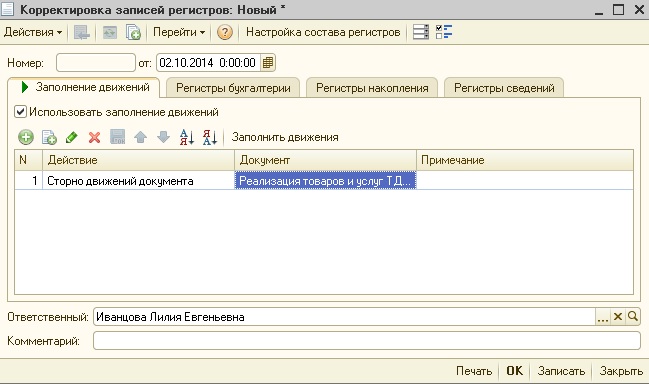The width and height of the screenshot is (649, 384).
Task: Open help via the question mark icon
Action: pos(225,32)
